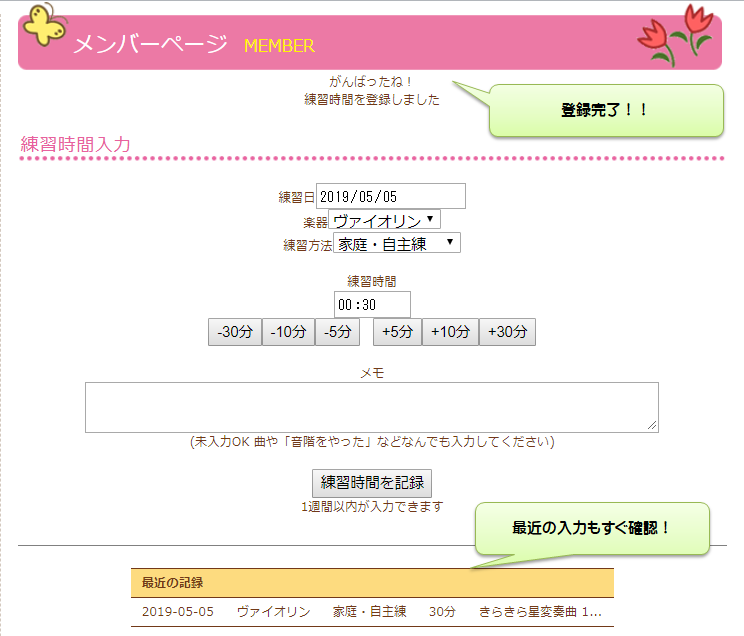
Task: Click the 登録完了！！ green callout bubble
Action: click(x=605, y=110)
